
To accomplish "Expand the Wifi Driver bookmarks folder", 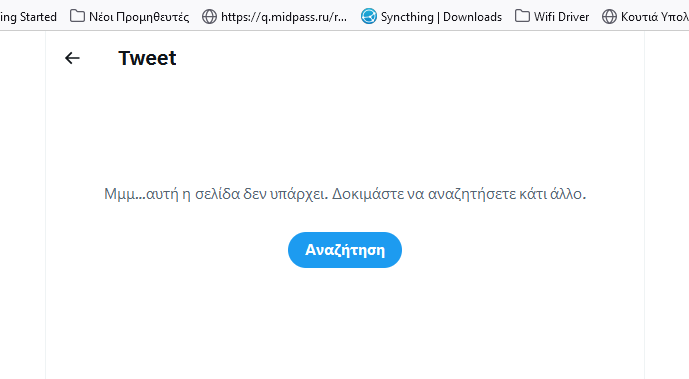I will (x=552, y=17).
